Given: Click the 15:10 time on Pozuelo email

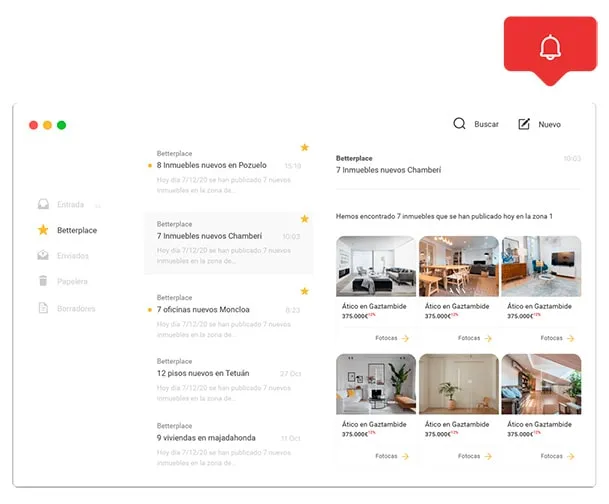Looking at the screenshot, I should (x=292, y=166).
